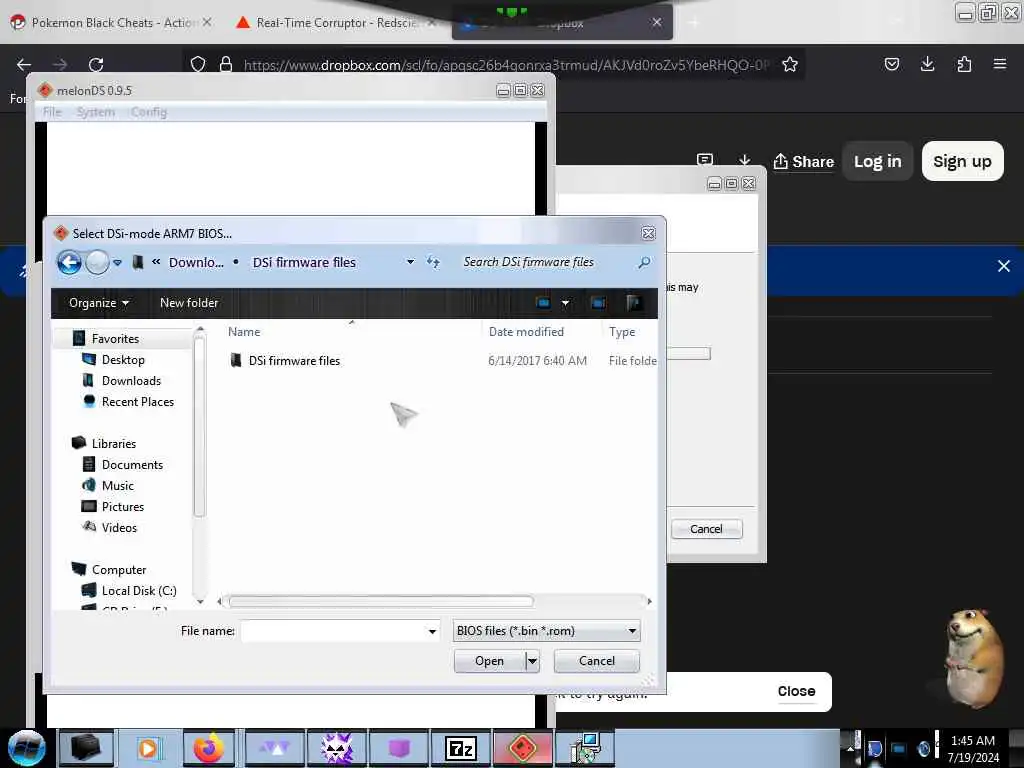Open 7-Zip from taskbar
Image resolution: width=1024 pixels, height=768 pixels.
(461, 748)
